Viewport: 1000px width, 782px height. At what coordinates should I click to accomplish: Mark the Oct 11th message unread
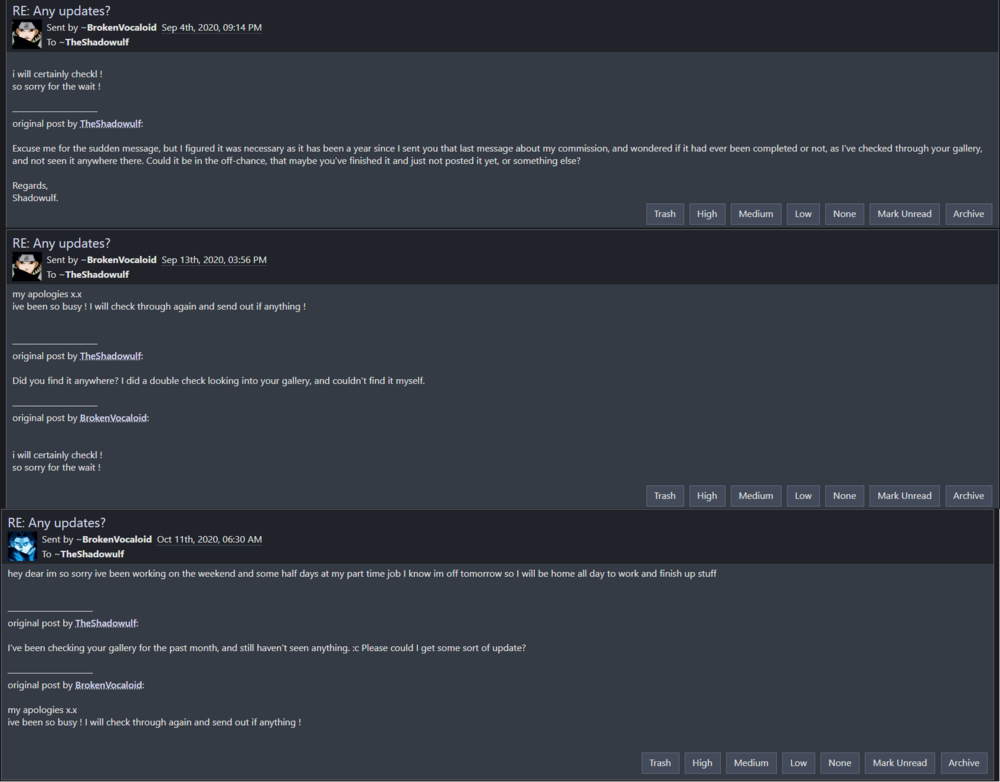pos(899,763)
